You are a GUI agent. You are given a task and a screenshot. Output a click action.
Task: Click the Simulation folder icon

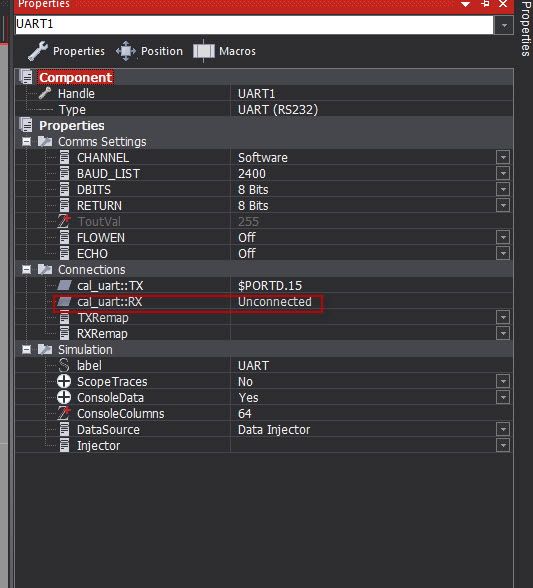(x=45, y=349)
